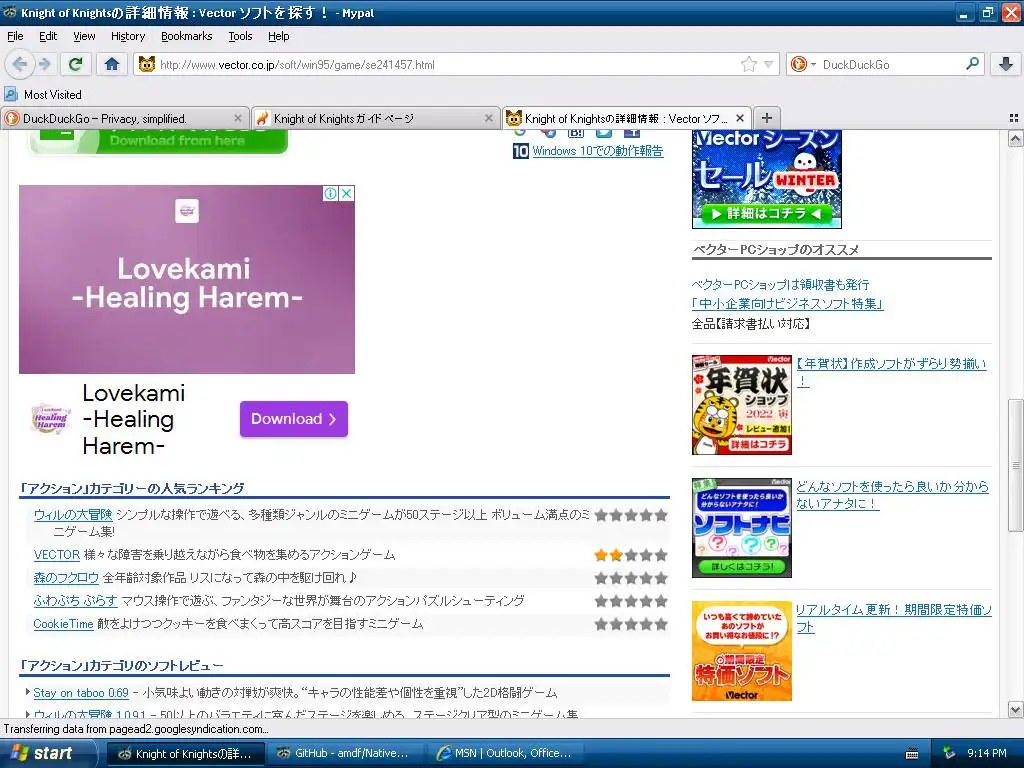Open the Edit menu

coord(48,37)
